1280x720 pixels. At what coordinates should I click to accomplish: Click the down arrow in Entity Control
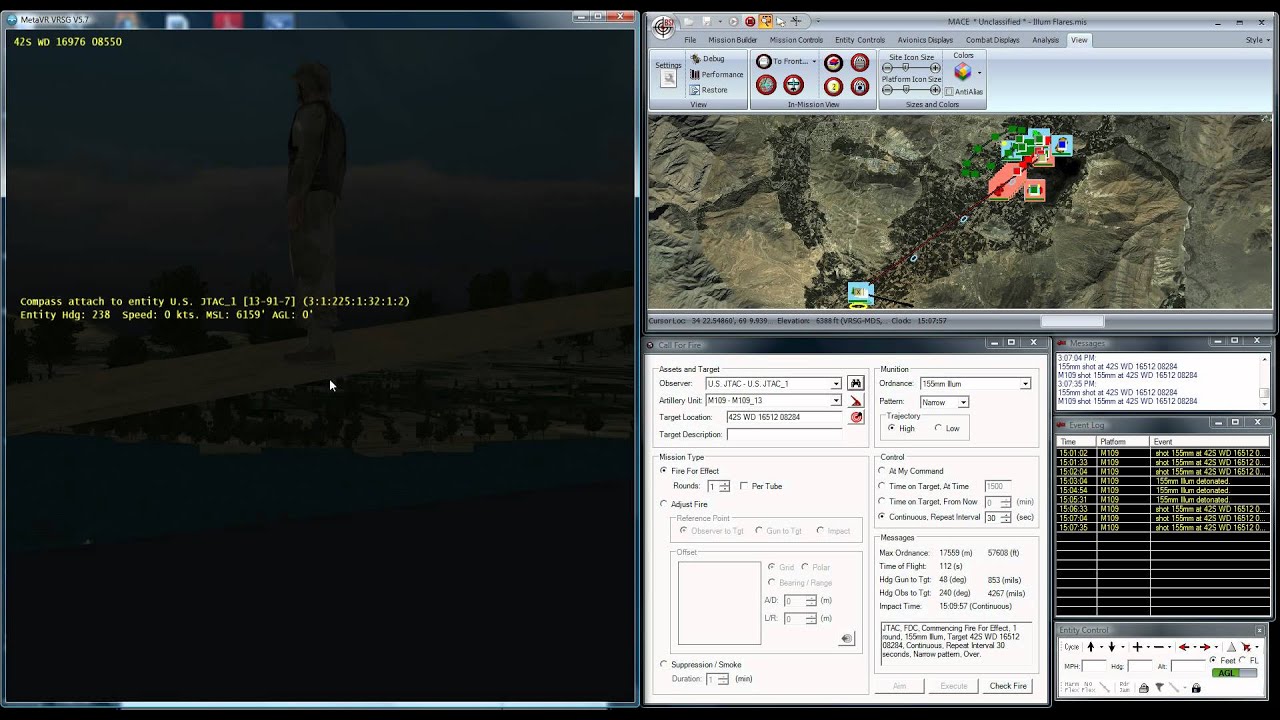click(x=1110, y=647)
